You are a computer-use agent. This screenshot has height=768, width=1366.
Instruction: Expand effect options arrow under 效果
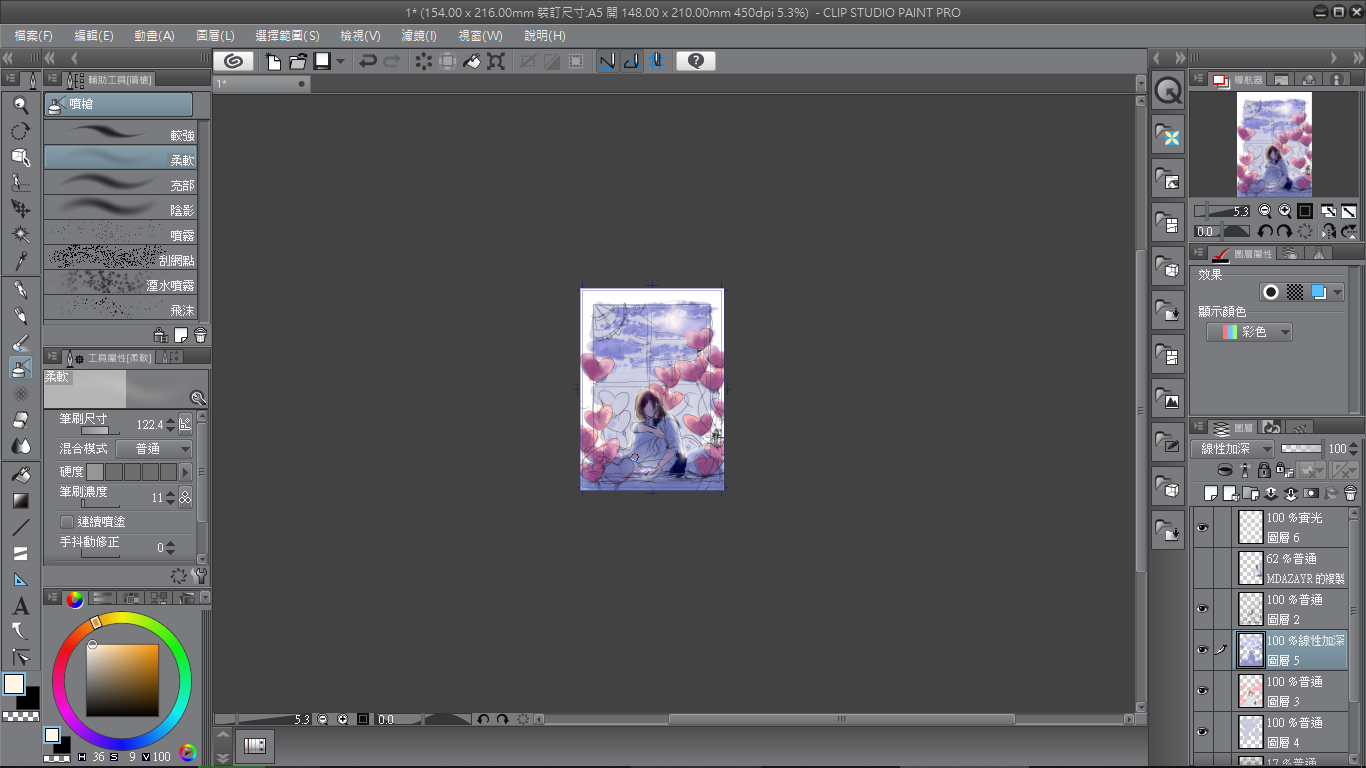(x=1337, y=292)
